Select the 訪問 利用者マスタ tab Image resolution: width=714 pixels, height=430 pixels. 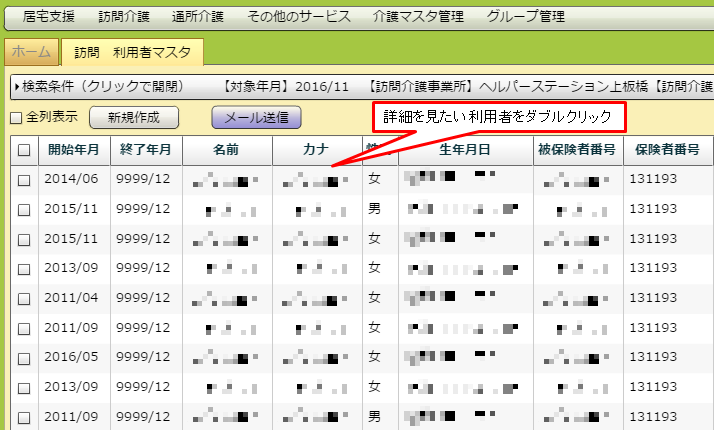coord(132,52)
